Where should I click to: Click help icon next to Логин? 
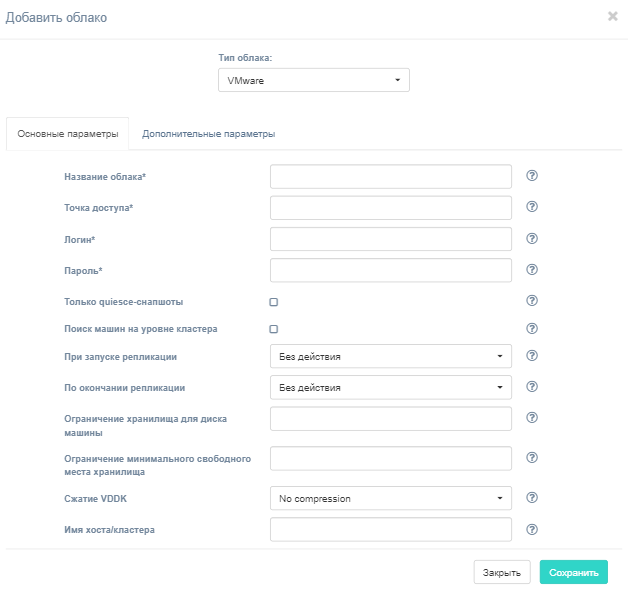coord(531,239)
